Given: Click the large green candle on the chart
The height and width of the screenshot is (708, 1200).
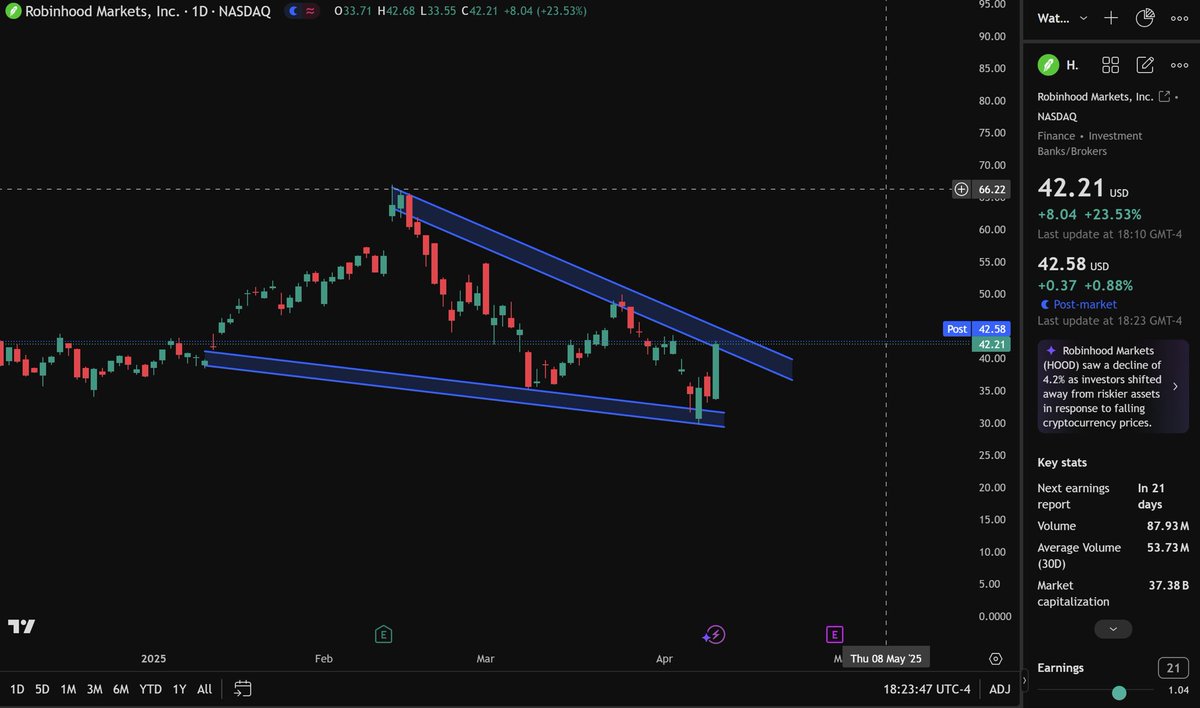Looking at the screenshot, I should pos(715,372).
